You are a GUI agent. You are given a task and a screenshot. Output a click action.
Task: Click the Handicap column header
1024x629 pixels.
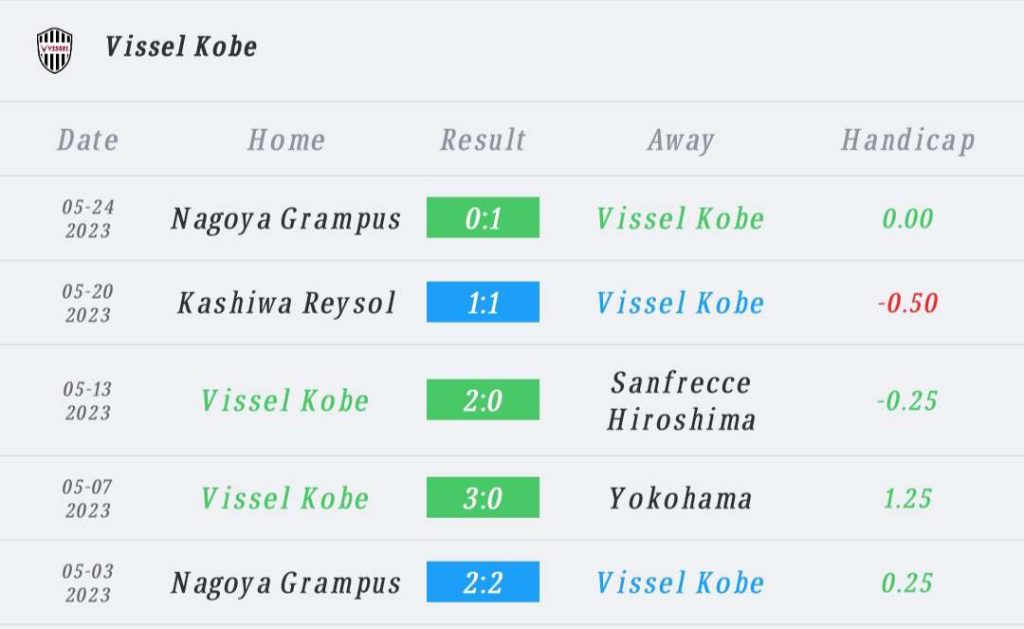pos(908,140)
